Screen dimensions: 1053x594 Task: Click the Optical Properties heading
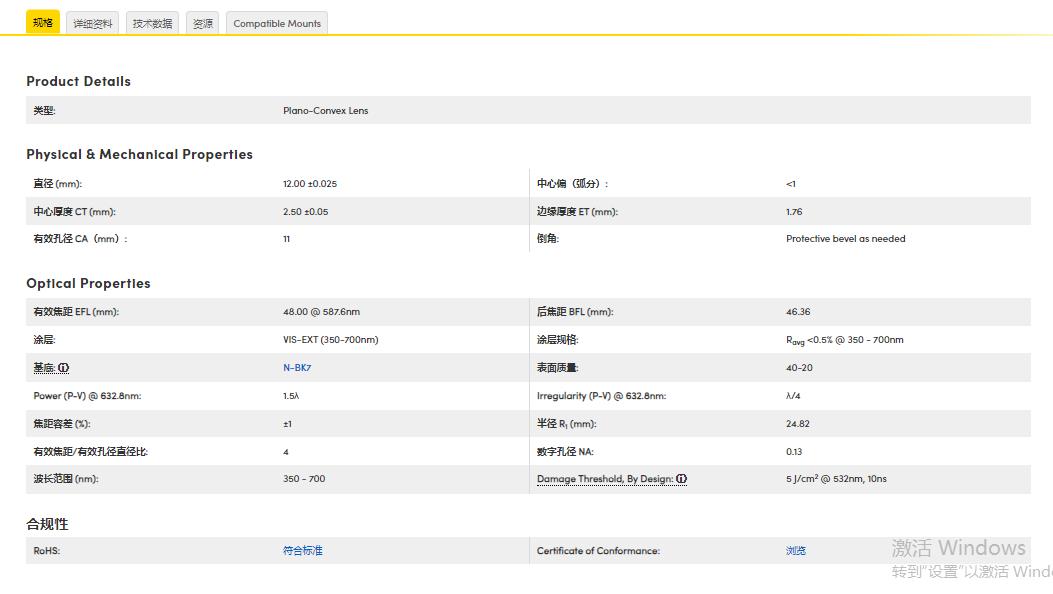pos(88,283)
